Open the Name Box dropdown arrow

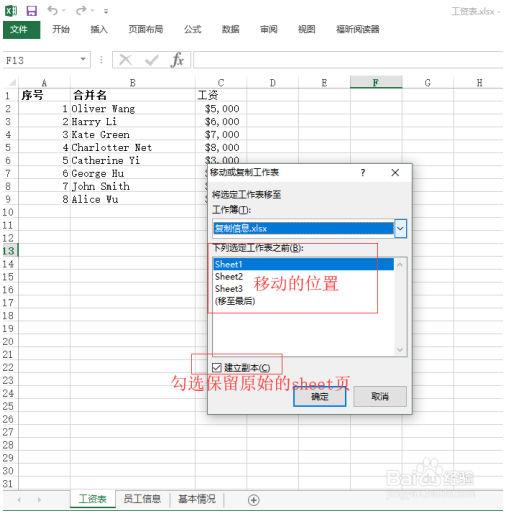click(83, 60)
